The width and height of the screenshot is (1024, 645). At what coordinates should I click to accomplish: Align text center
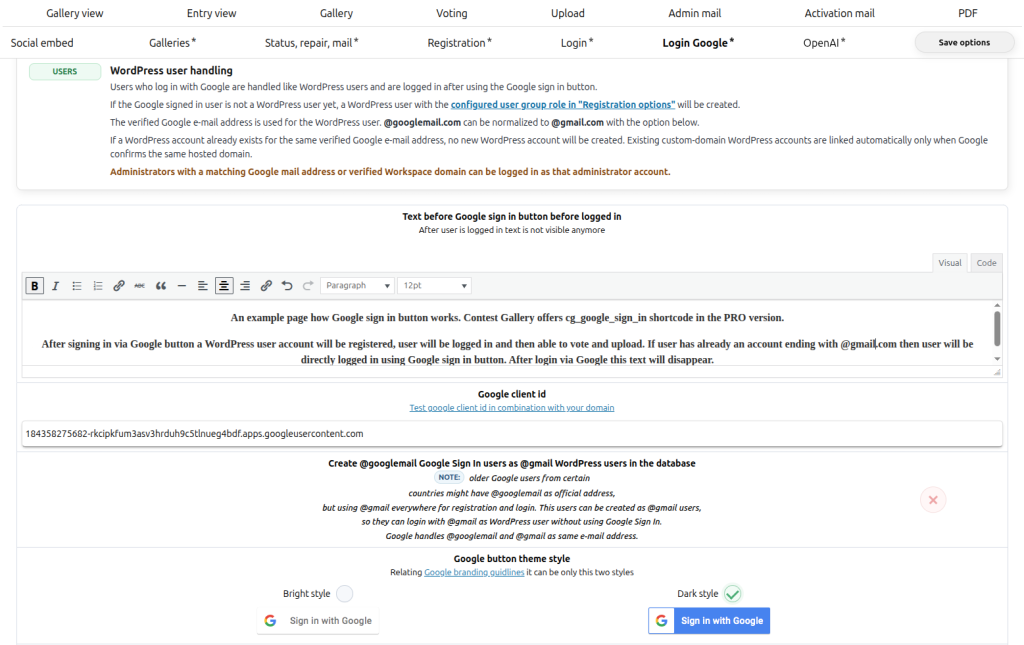(x=224, y=286)
